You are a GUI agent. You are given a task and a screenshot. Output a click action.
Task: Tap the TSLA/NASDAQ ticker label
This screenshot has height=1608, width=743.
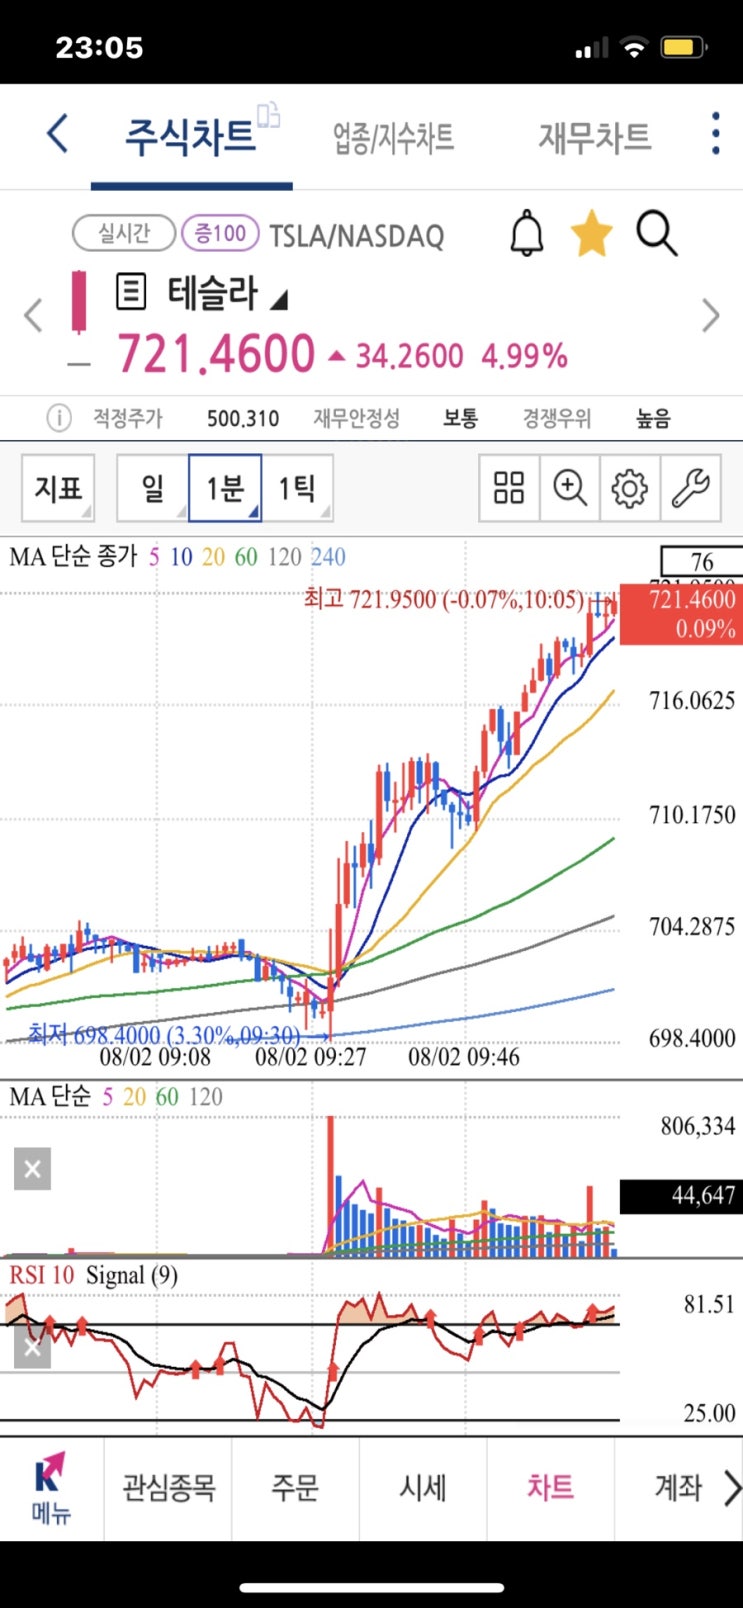pos(357,235)
